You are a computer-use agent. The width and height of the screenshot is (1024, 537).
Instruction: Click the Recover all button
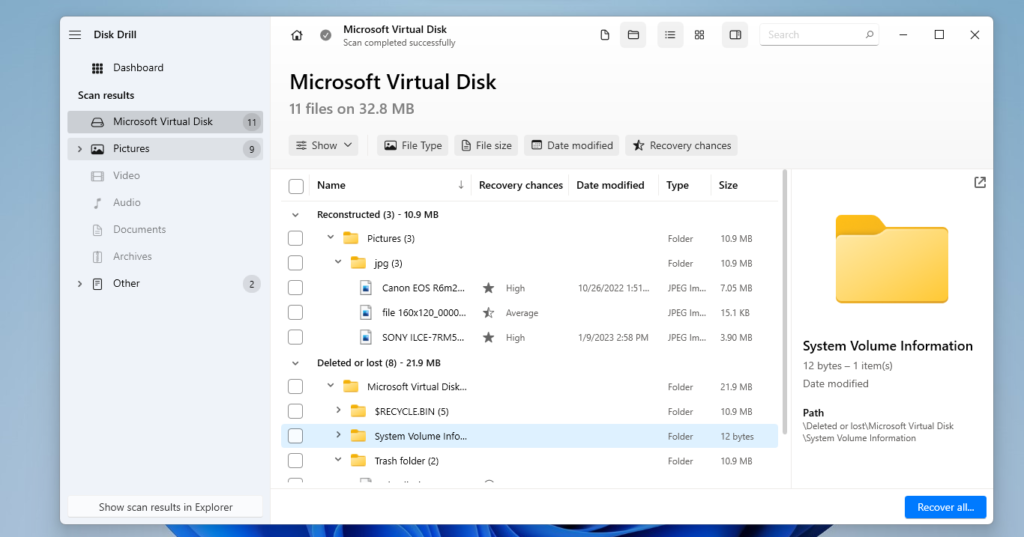[x=945, y=507]
